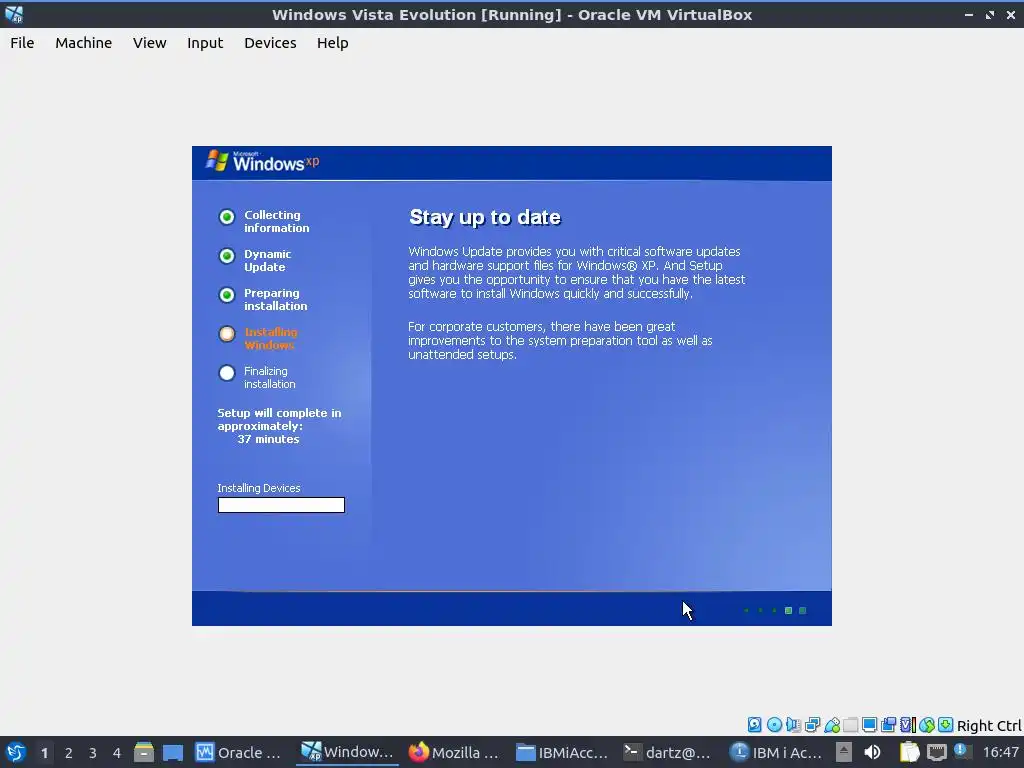The width and height of the screenshot is (1024, 768).
Task: Click the CPU virtualization status icon
Action: pyautogui.click(x=908, y=724)
